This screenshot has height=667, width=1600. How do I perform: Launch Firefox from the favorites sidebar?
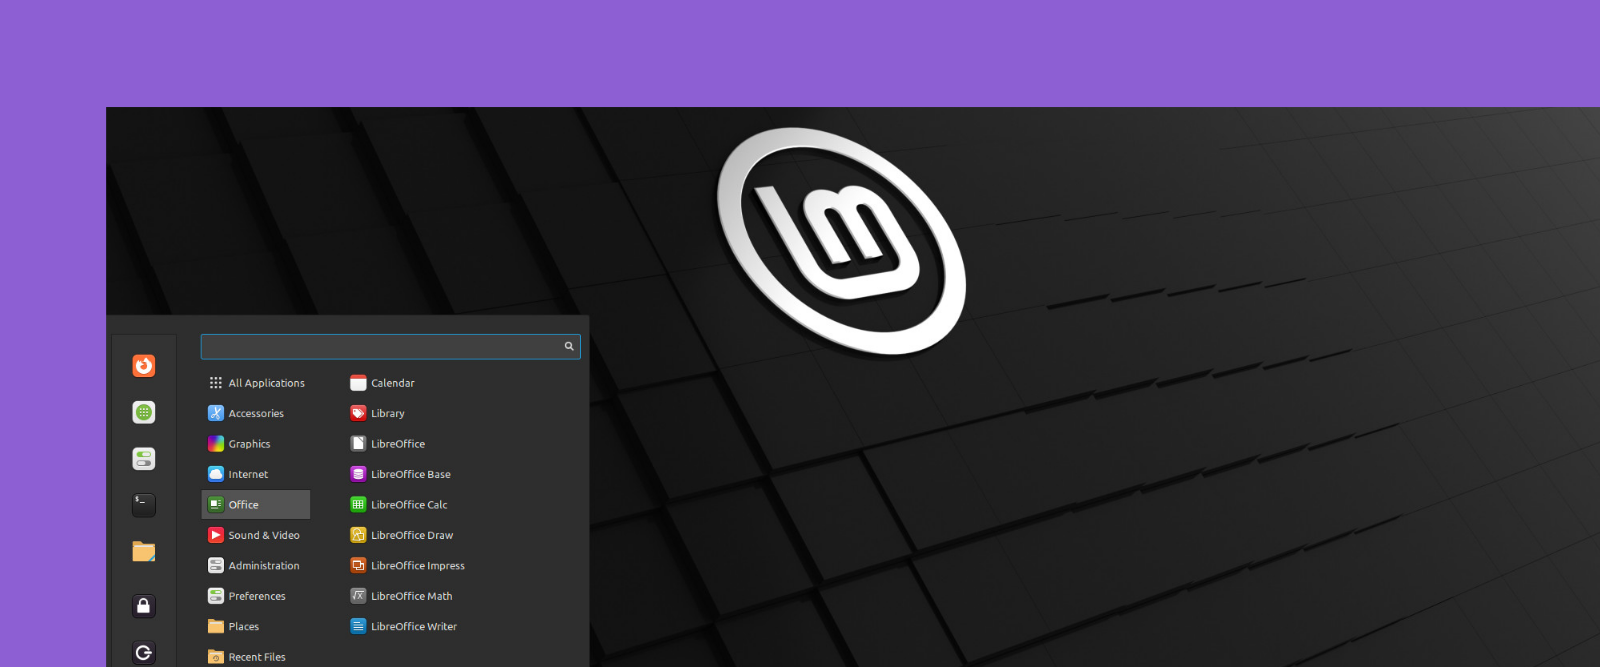click(x=144, y=366)
